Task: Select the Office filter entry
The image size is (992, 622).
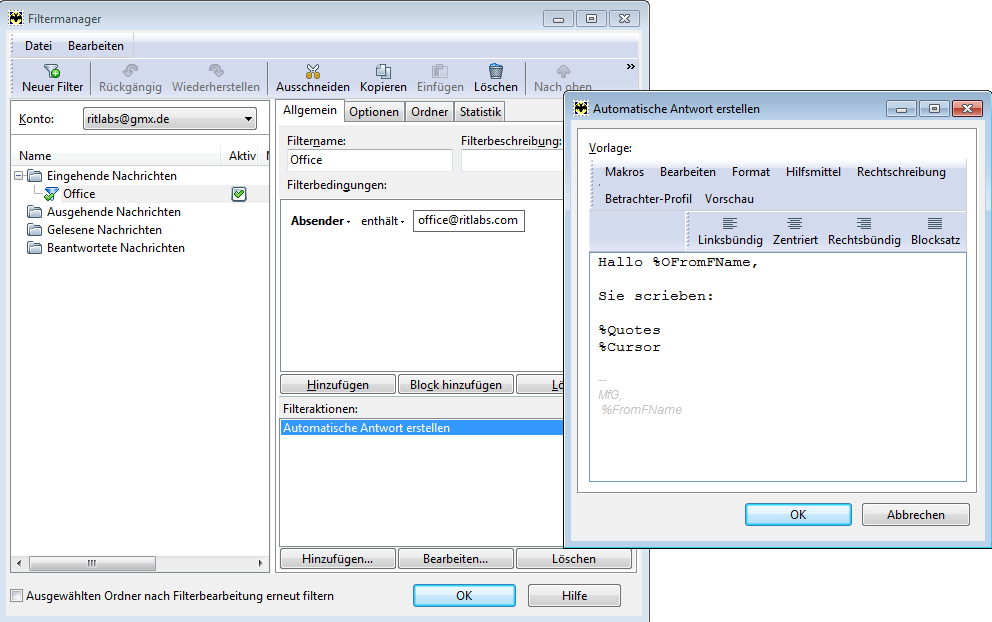Action: tap(79, 194)
